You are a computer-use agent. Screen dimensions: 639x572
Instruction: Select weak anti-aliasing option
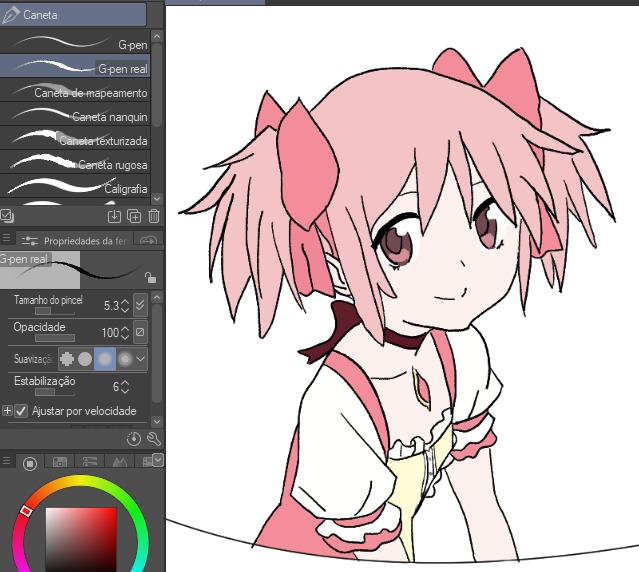85,359
